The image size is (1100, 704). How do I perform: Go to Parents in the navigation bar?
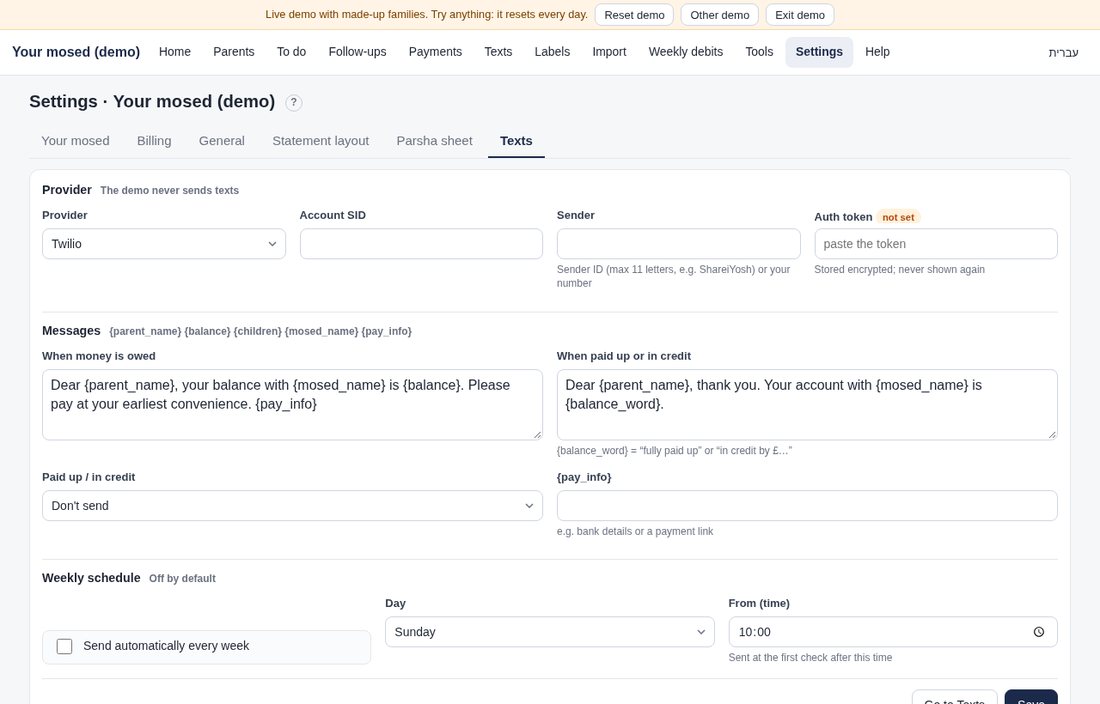[234, 52]
